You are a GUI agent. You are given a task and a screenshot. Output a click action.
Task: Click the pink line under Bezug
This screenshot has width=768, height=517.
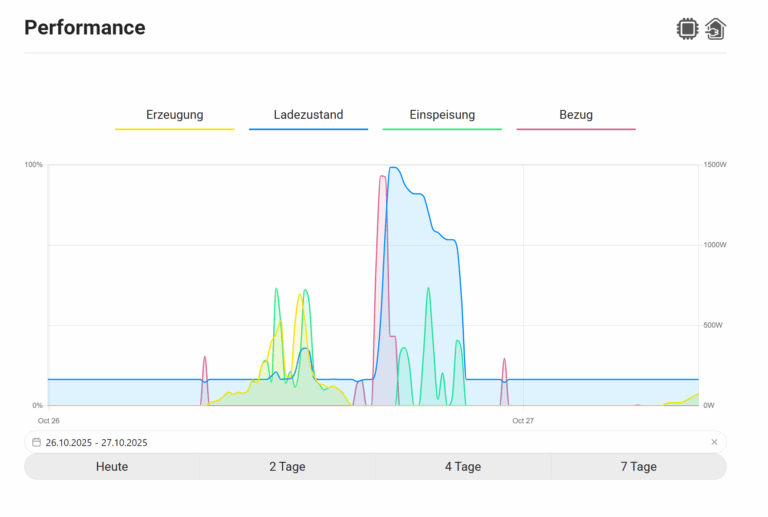(x=576, y=129)
